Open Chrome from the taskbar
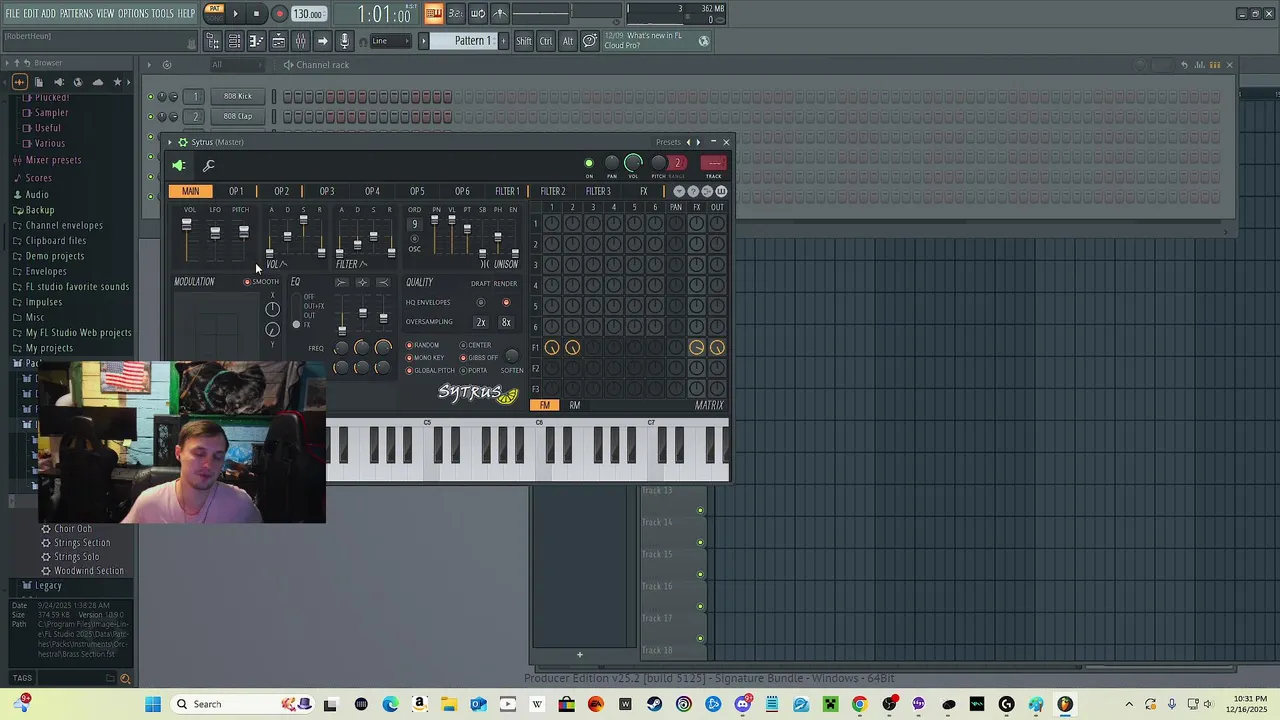This screenshot has height=720, width=1280. [x=859, y=704]
